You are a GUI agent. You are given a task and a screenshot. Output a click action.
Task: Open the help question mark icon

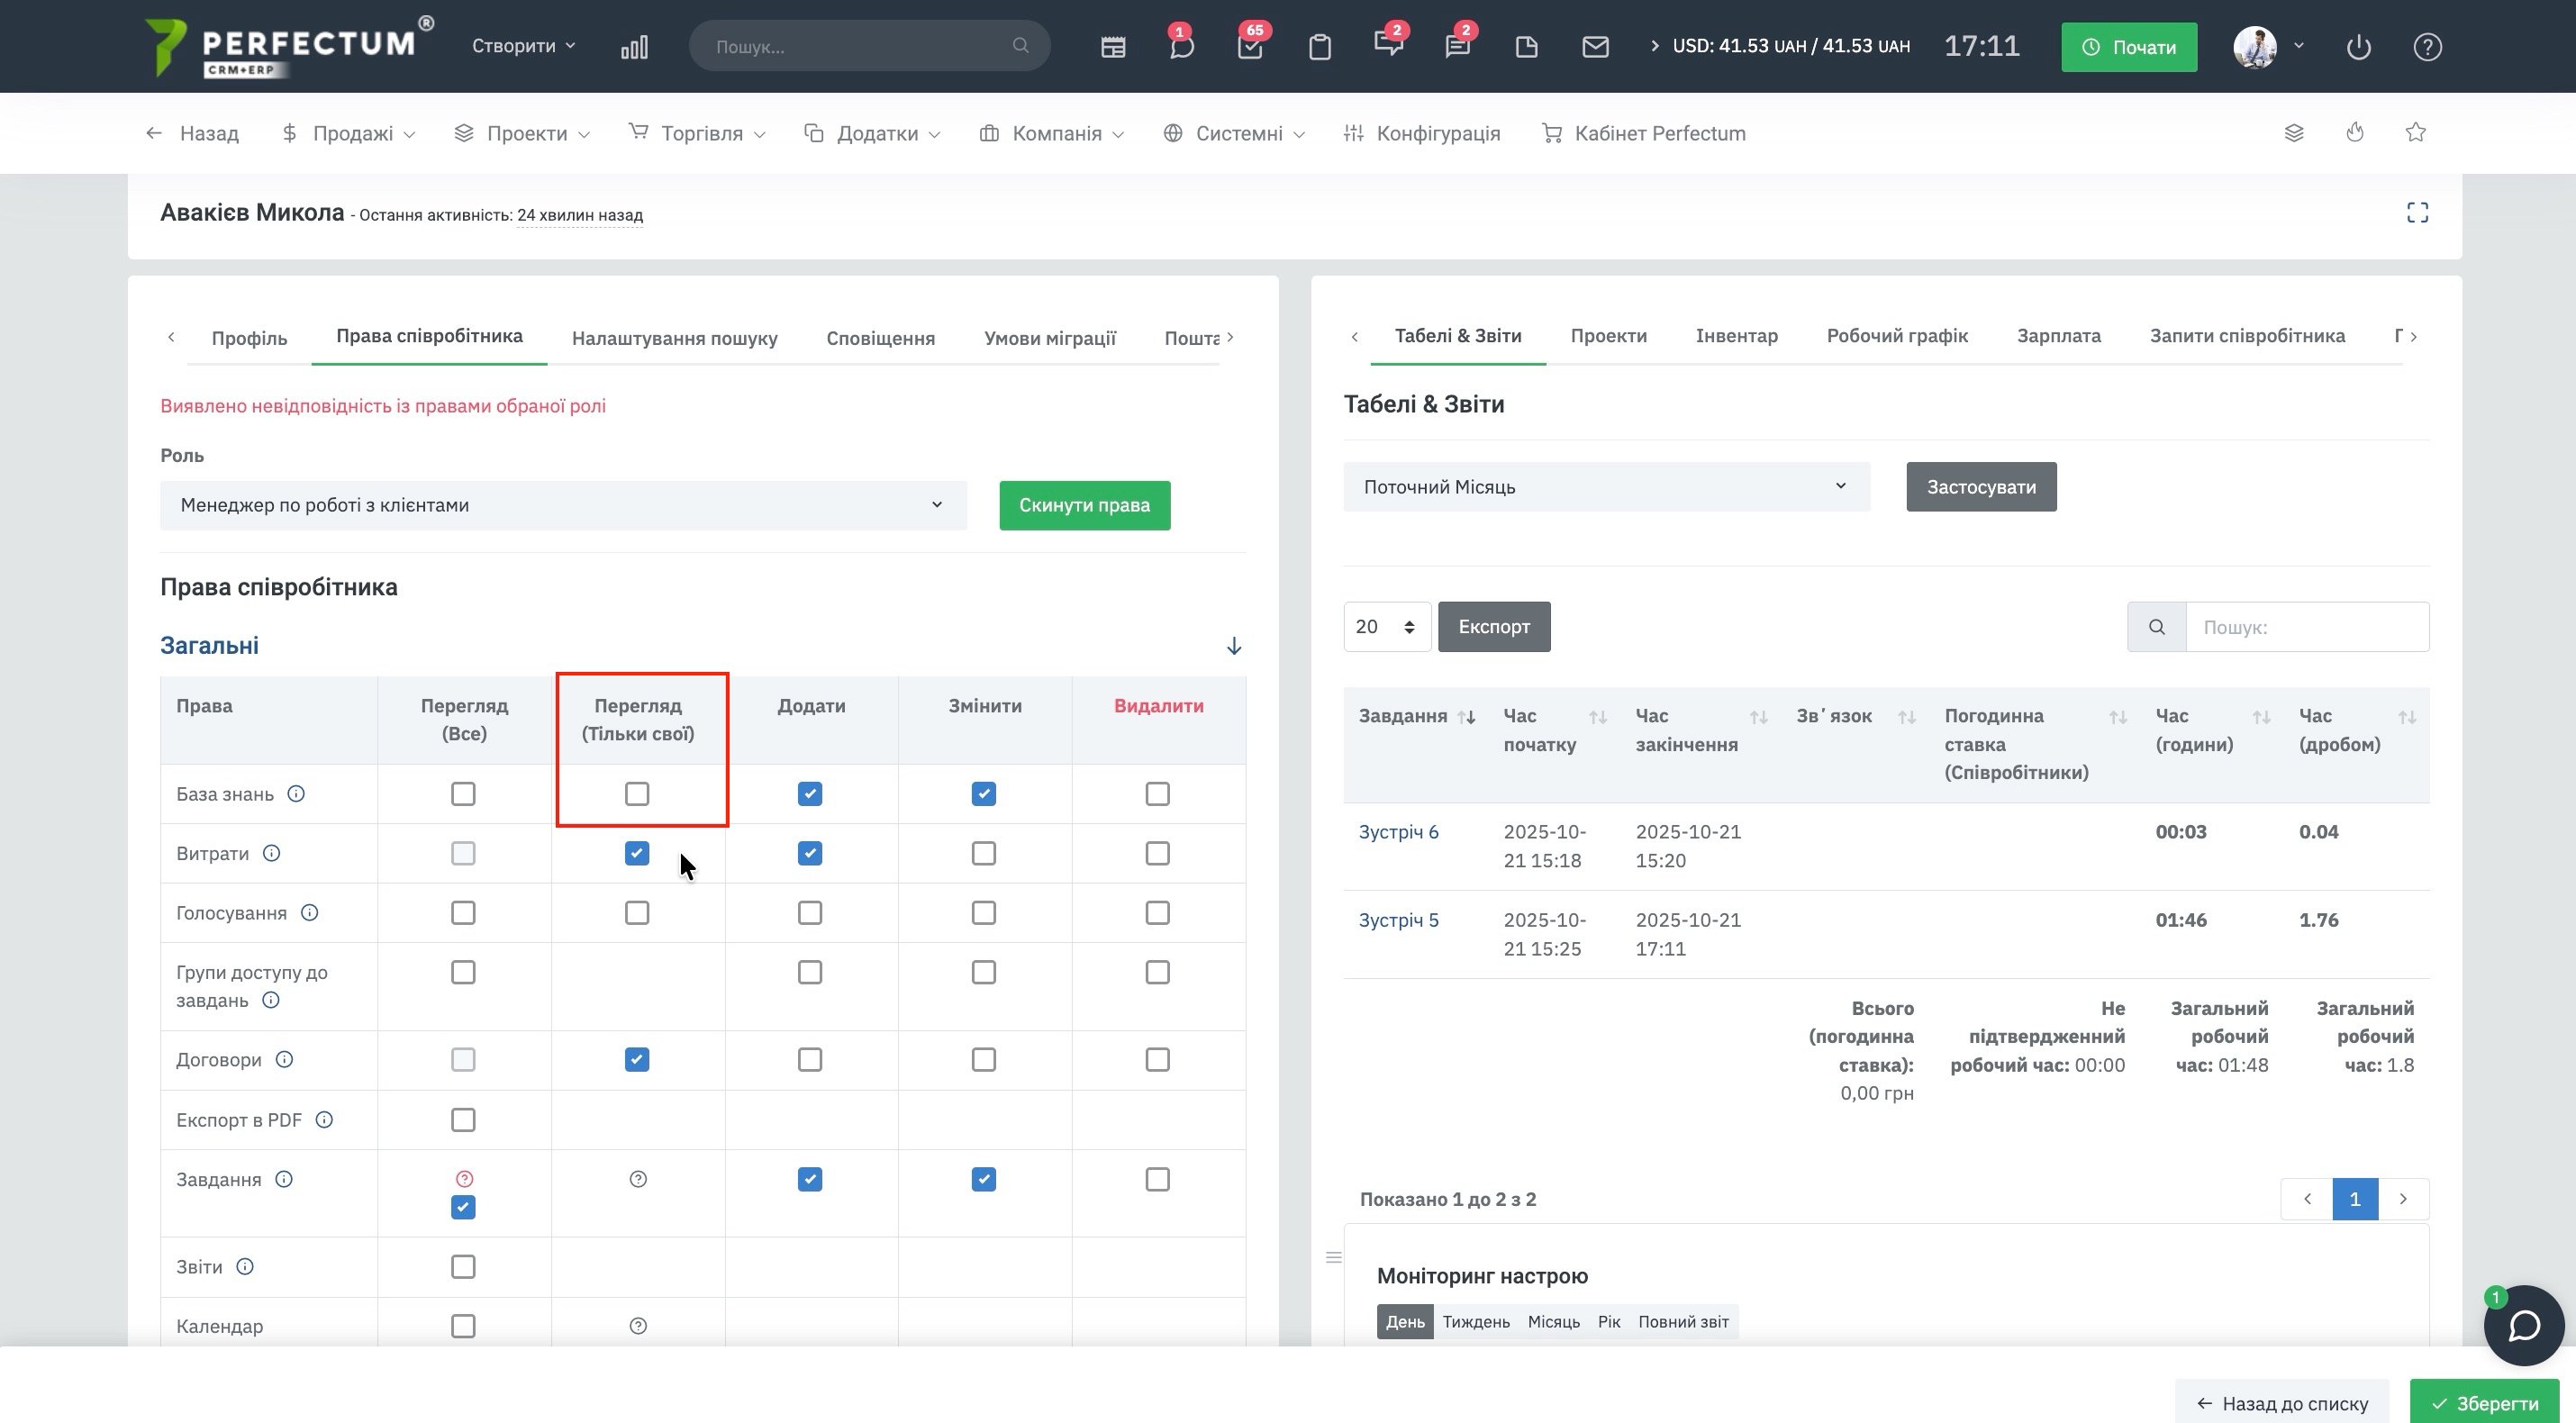(2427, 47)
